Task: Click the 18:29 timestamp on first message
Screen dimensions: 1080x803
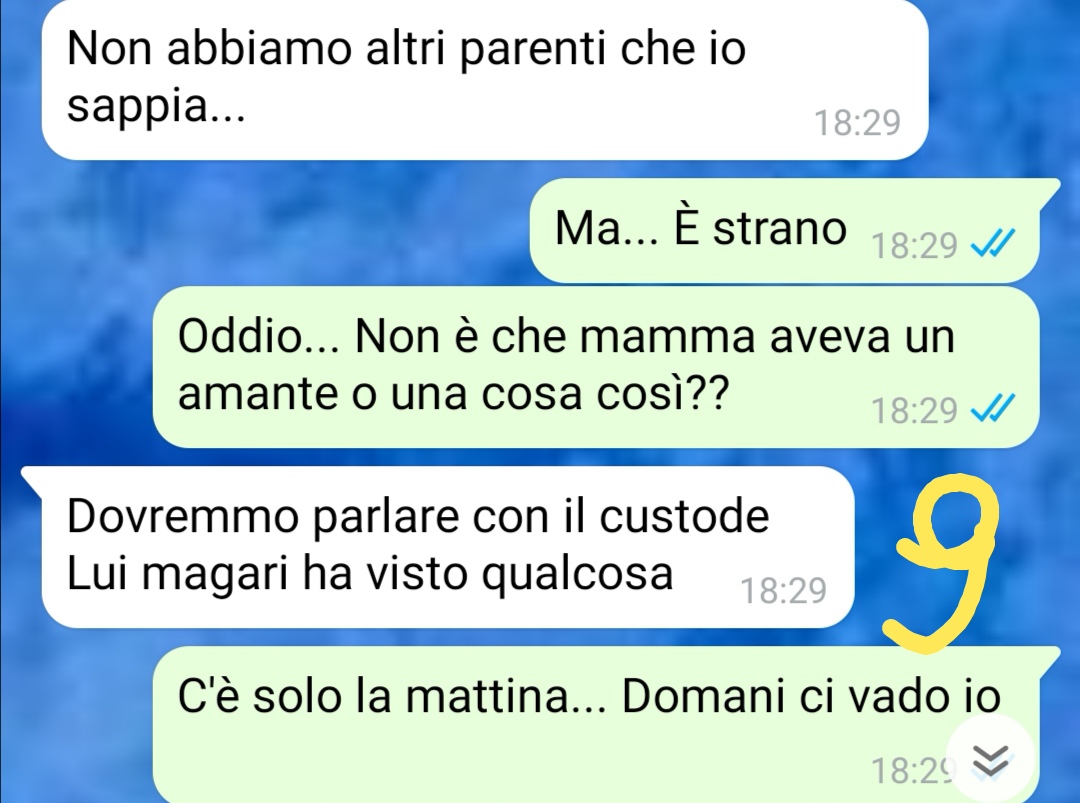Action: [858, 123]
